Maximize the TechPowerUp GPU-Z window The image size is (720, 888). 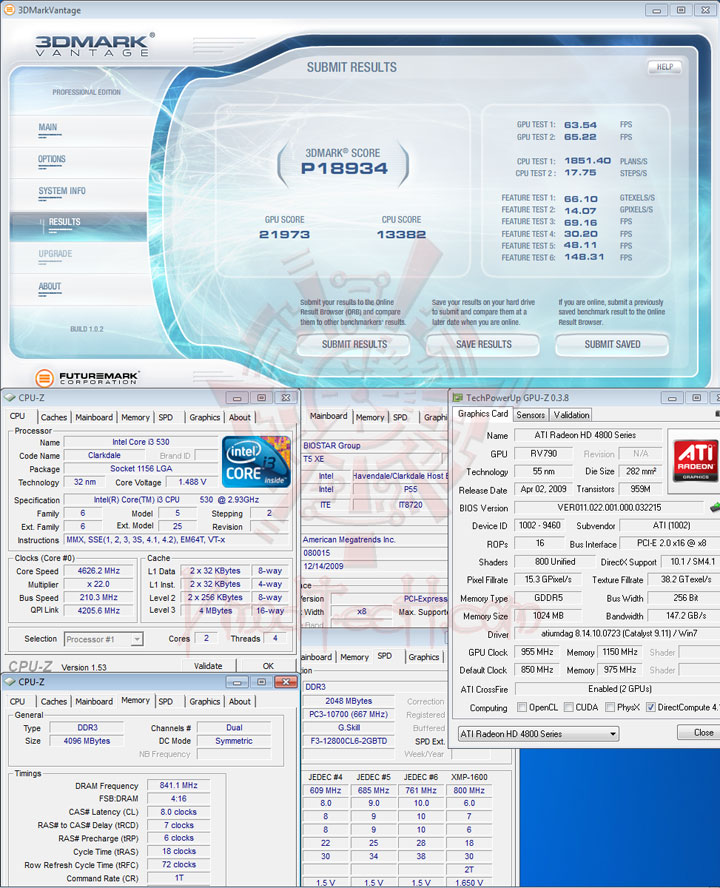coord(697,398)
